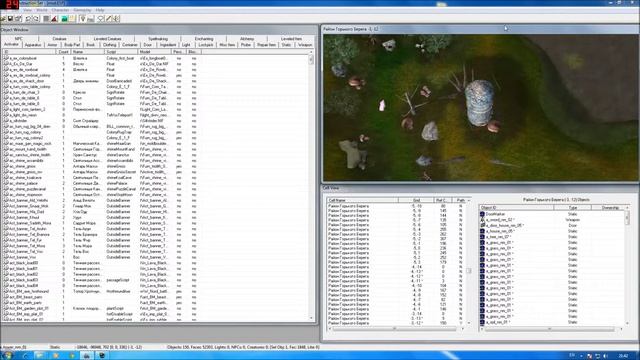
Task: Open the World menu
Action: pos(42,10)
